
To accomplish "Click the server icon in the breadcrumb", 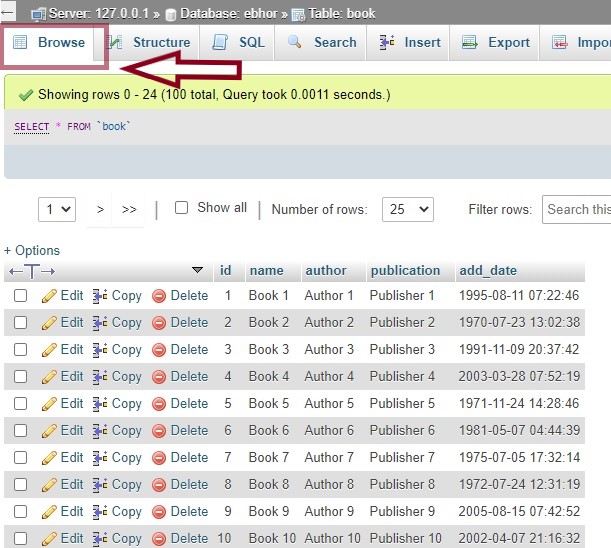I will [x=39, y=14].
